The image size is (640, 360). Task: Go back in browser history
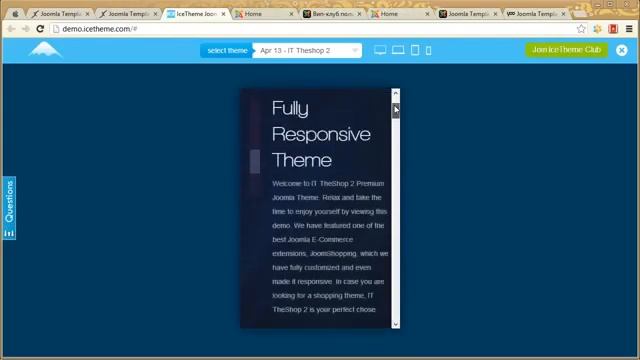(11, 29)
